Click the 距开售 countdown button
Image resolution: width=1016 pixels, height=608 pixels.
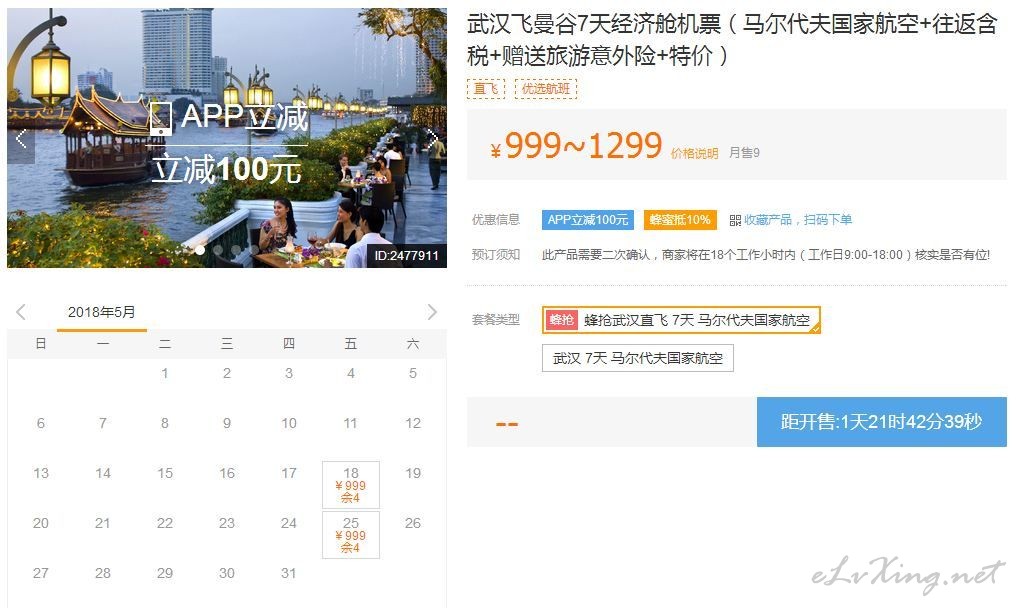coord(882,422)
